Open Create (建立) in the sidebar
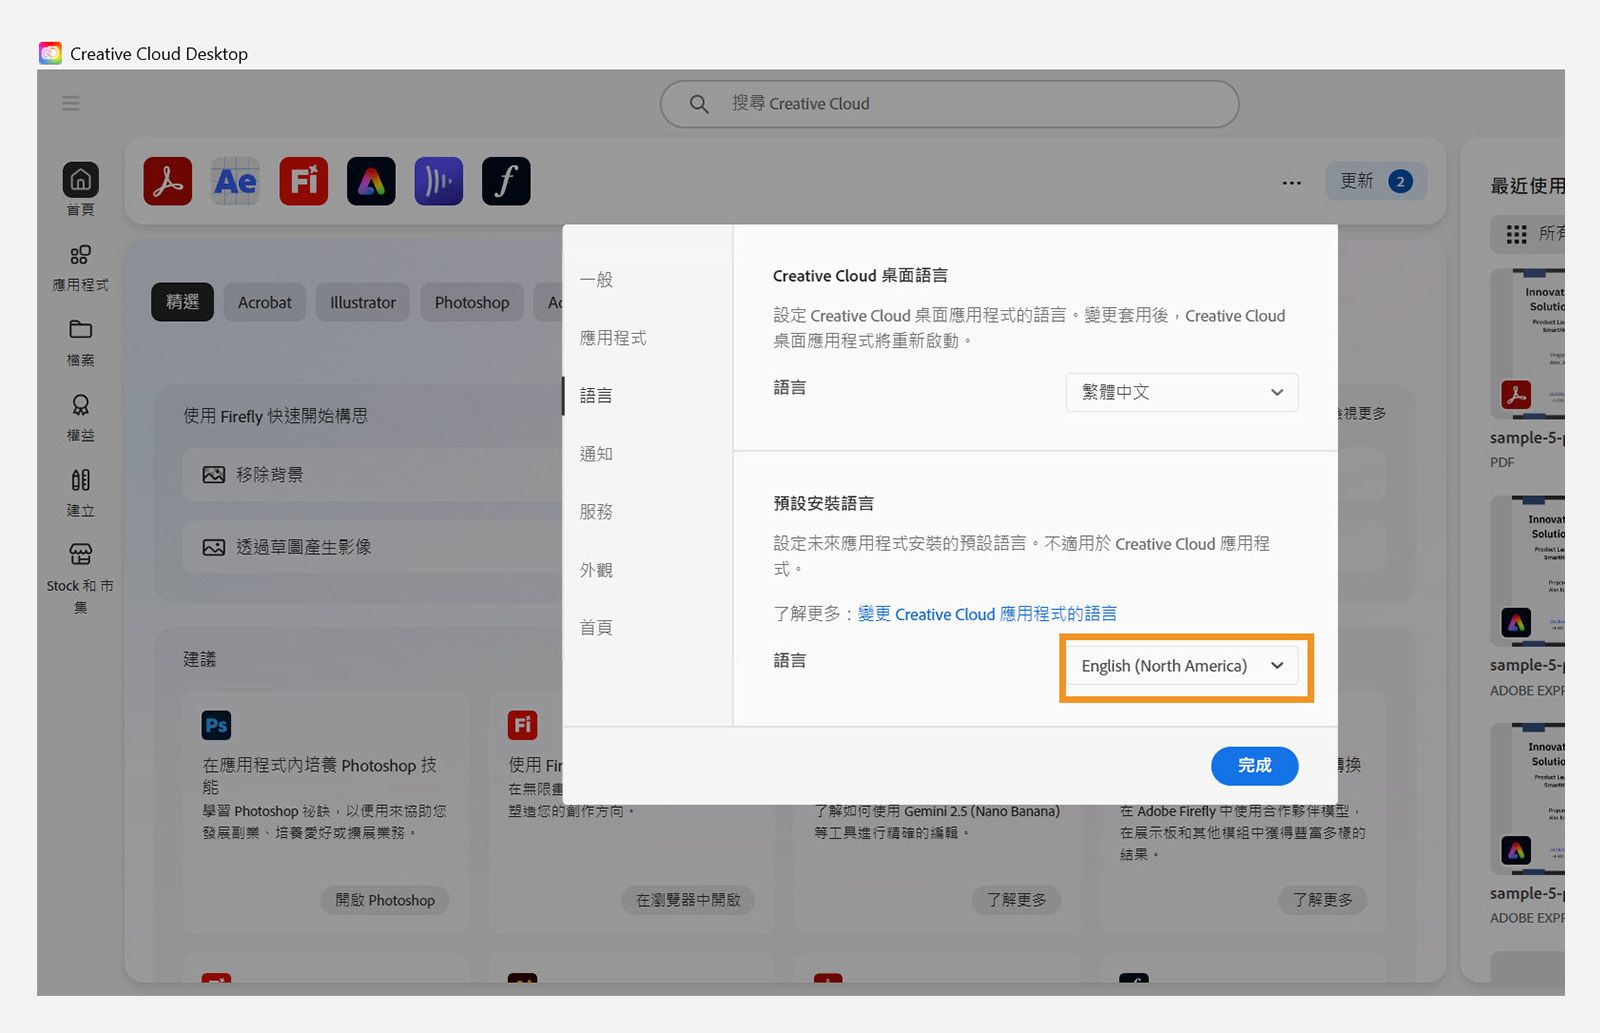Viewport: 1600px width, 1033px height. point(81,493)
